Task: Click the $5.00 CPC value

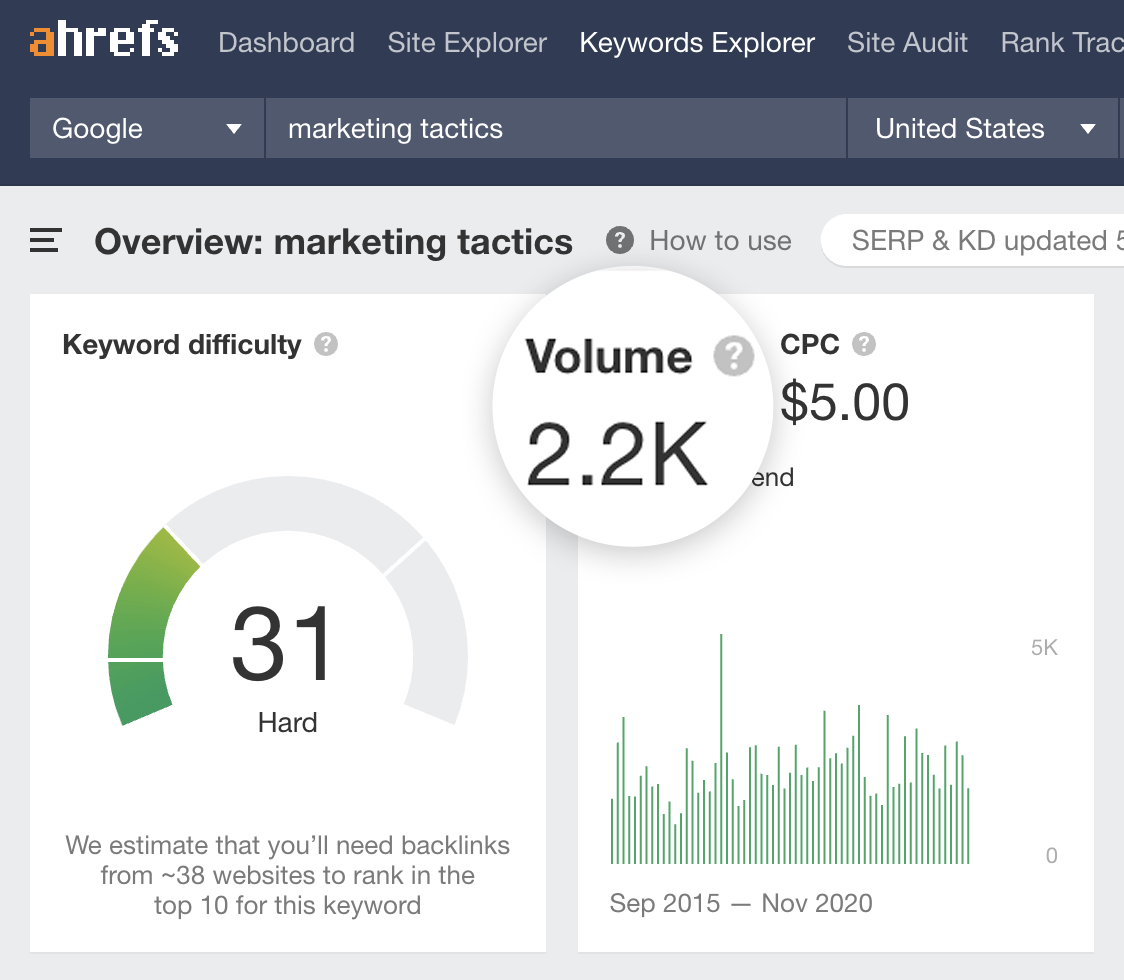Action: [x=844, y=402]
